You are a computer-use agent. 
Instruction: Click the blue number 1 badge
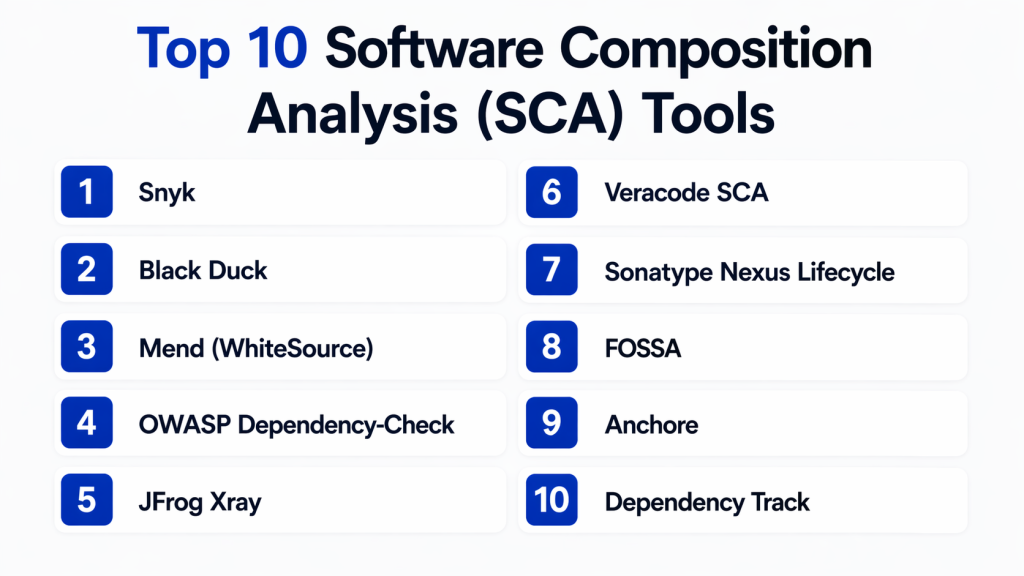(x=86, y=192)
